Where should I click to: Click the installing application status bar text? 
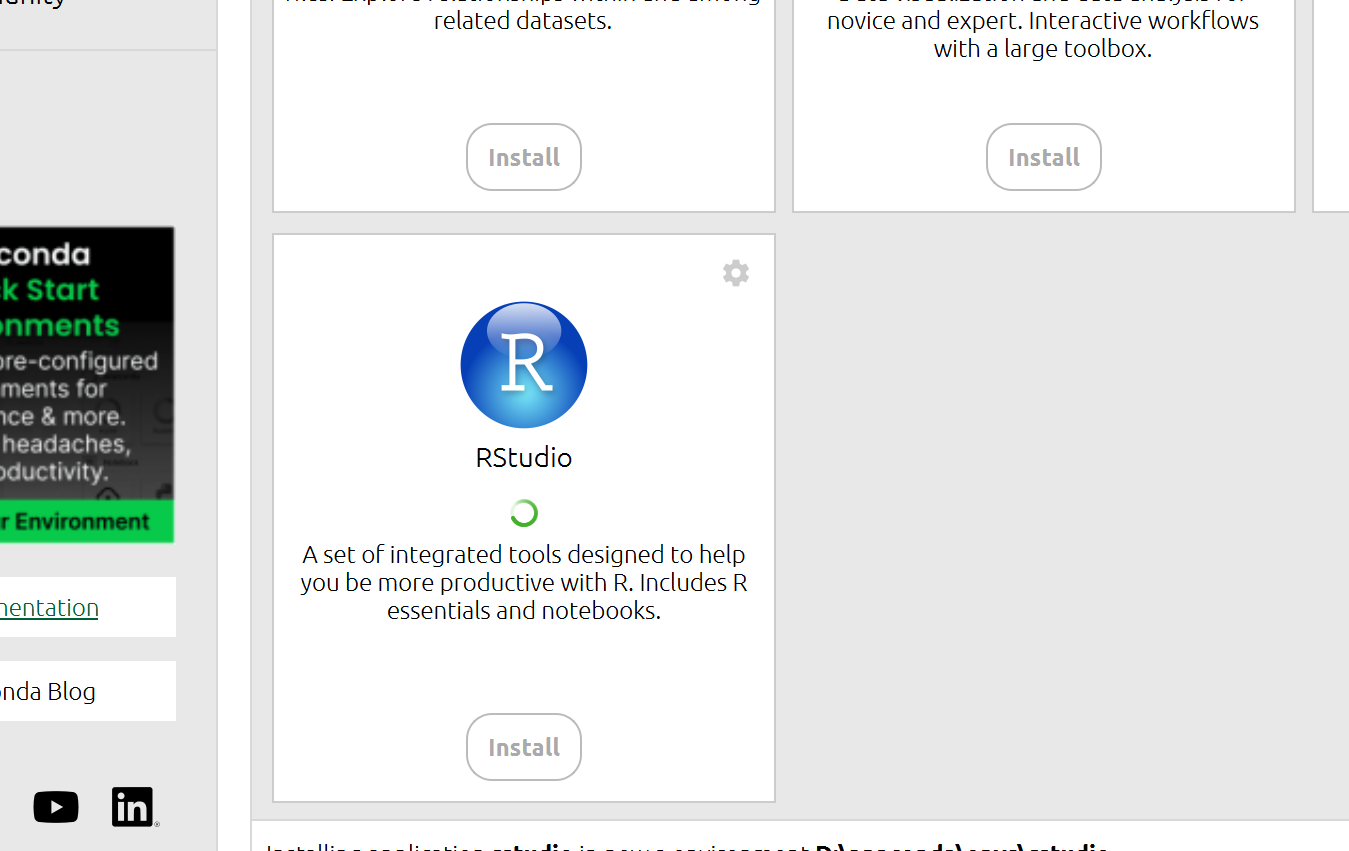tap(686, 845)
